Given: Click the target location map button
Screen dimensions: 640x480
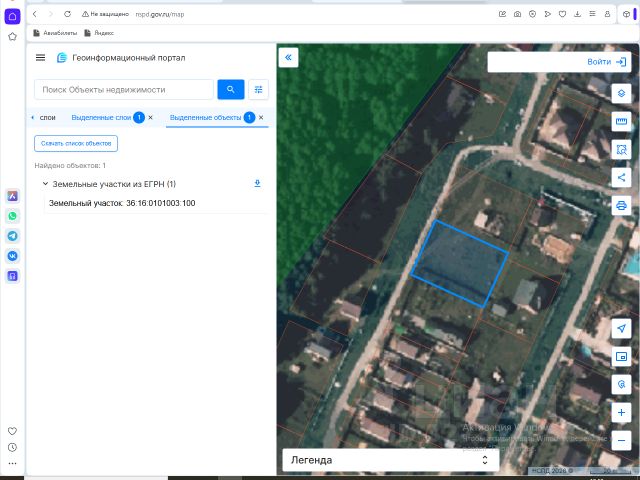Looking at the screenshot, I should point(621,384).
